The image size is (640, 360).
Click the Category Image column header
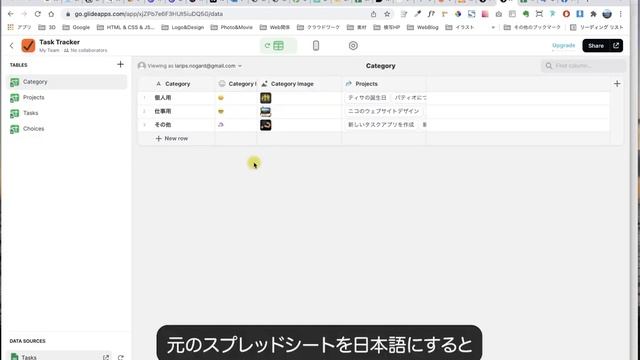click(x=299, y=84)
